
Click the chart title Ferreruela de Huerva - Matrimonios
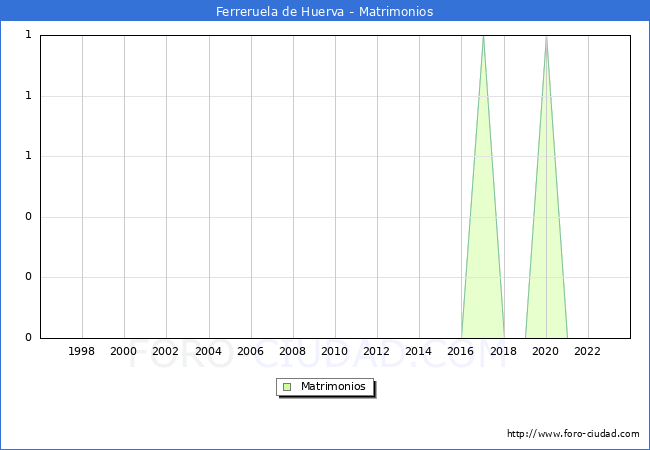[x=325, y=12]
